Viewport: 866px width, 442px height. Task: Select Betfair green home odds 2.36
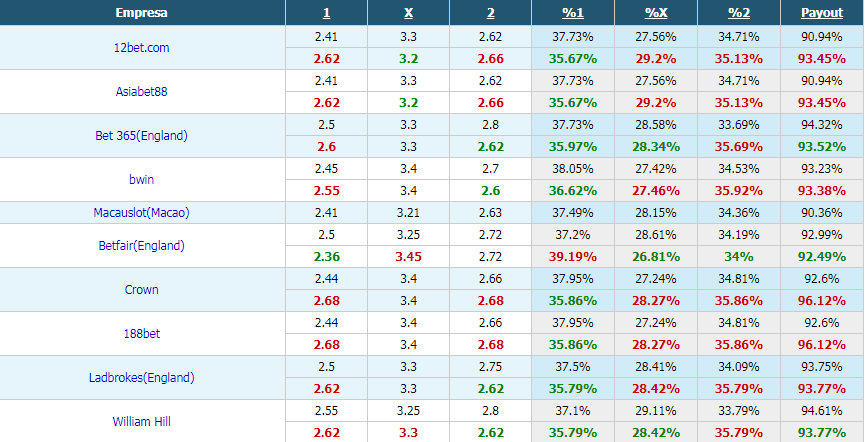[326, 257]
